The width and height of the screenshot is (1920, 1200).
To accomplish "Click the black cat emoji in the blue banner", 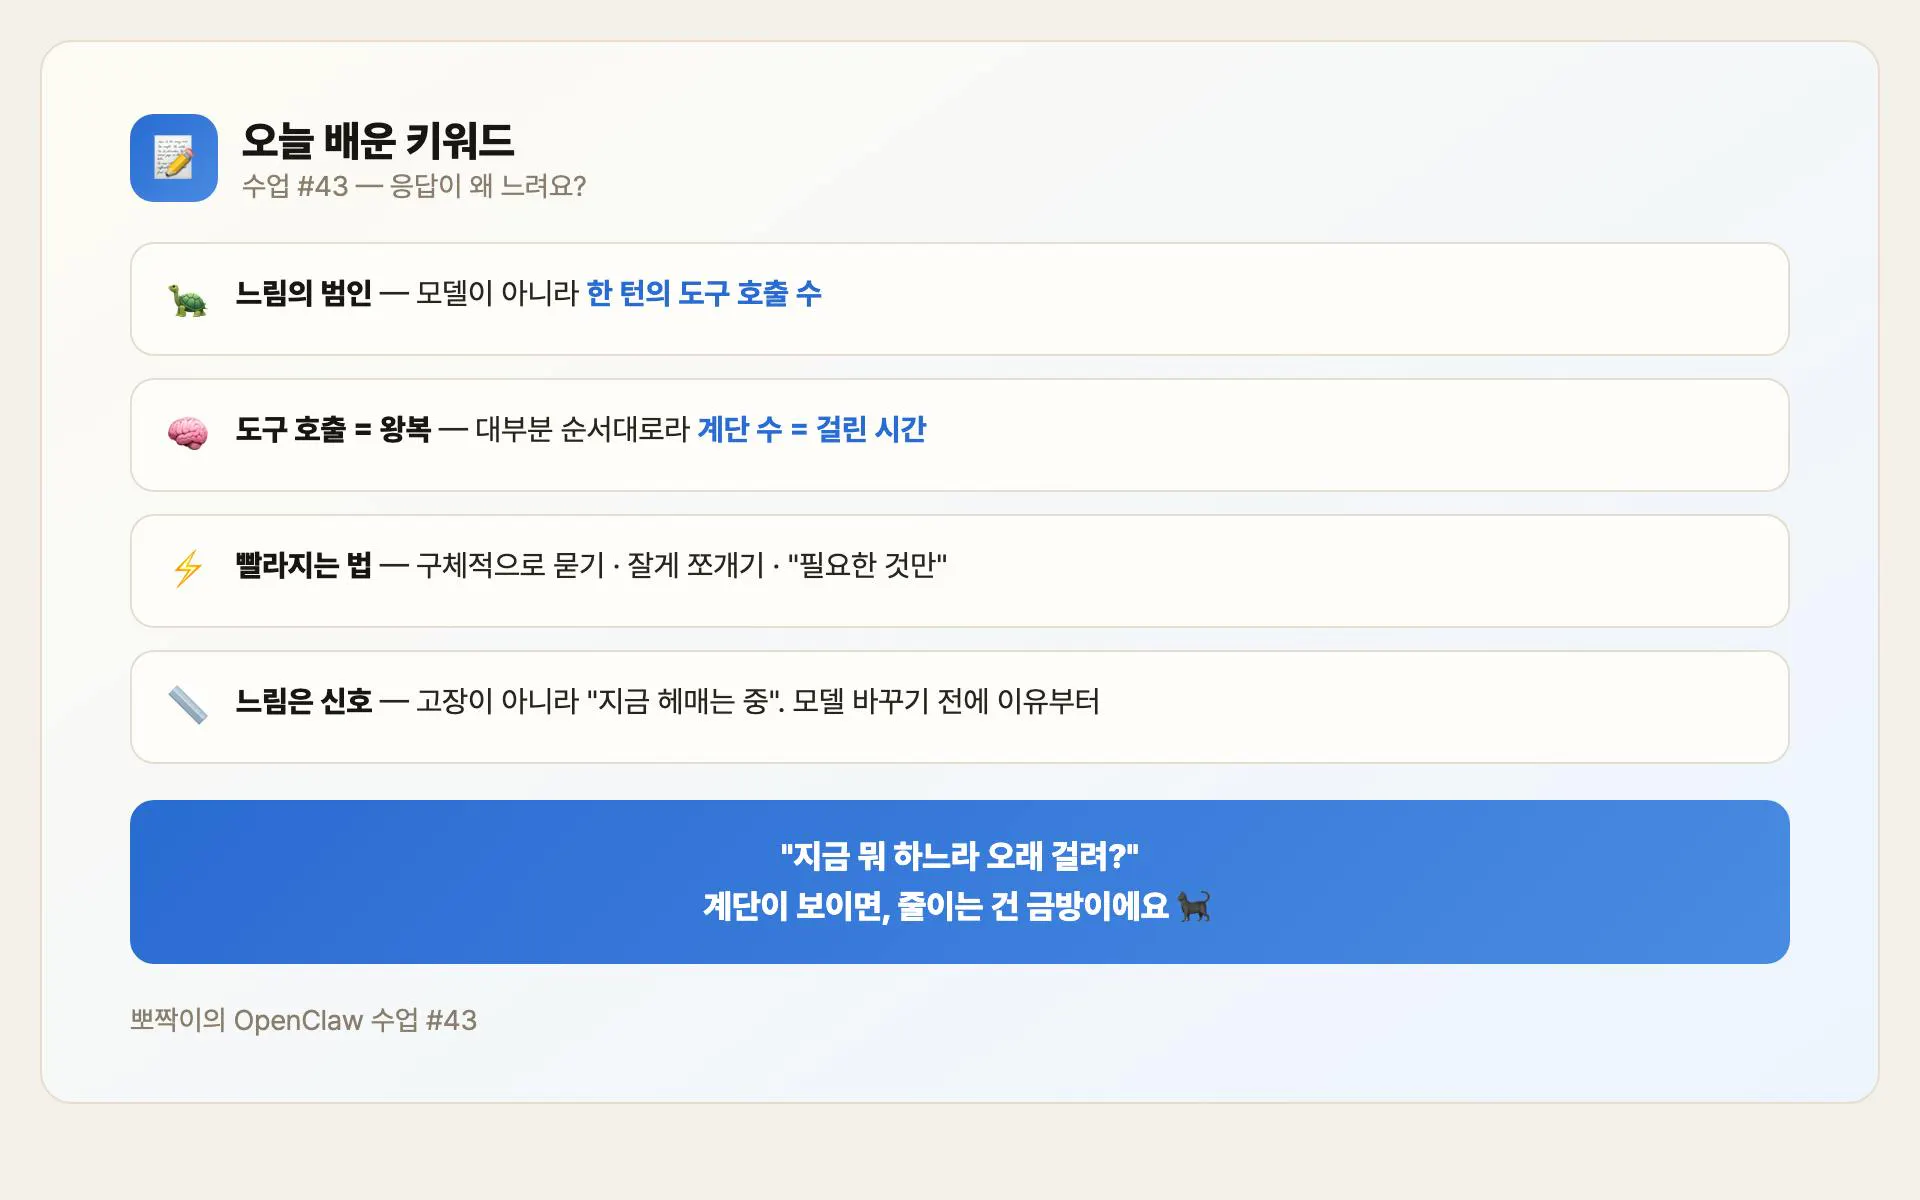I will 1194,906.
